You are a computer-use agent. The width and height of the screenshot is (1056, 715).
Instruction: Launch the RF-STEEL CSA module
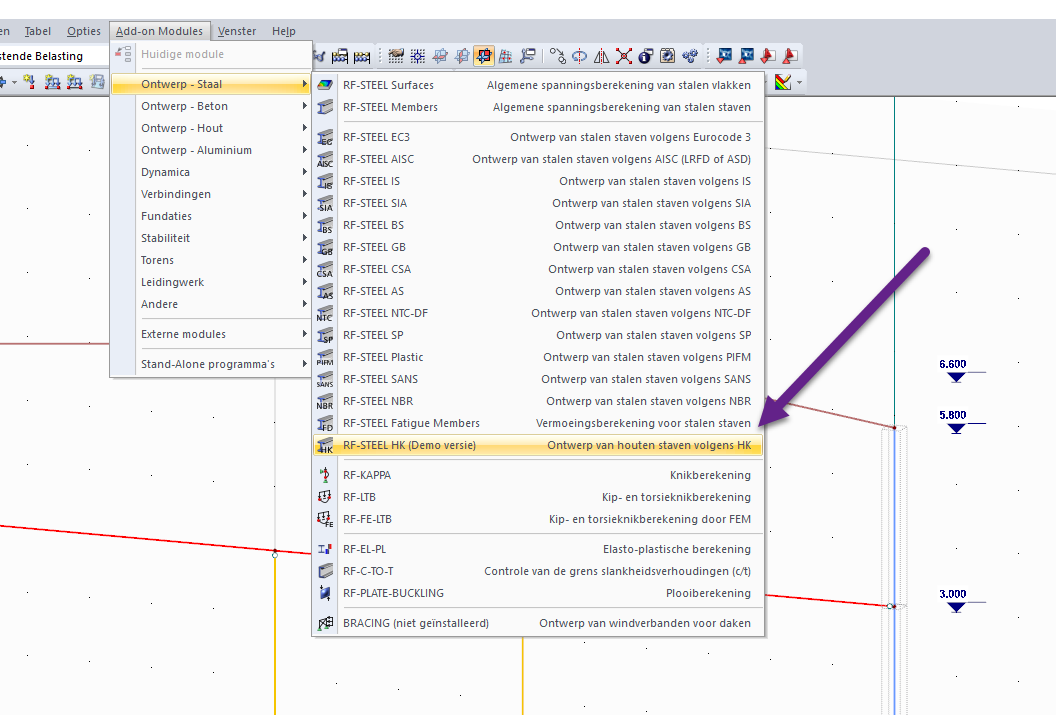tap(538, 269)
